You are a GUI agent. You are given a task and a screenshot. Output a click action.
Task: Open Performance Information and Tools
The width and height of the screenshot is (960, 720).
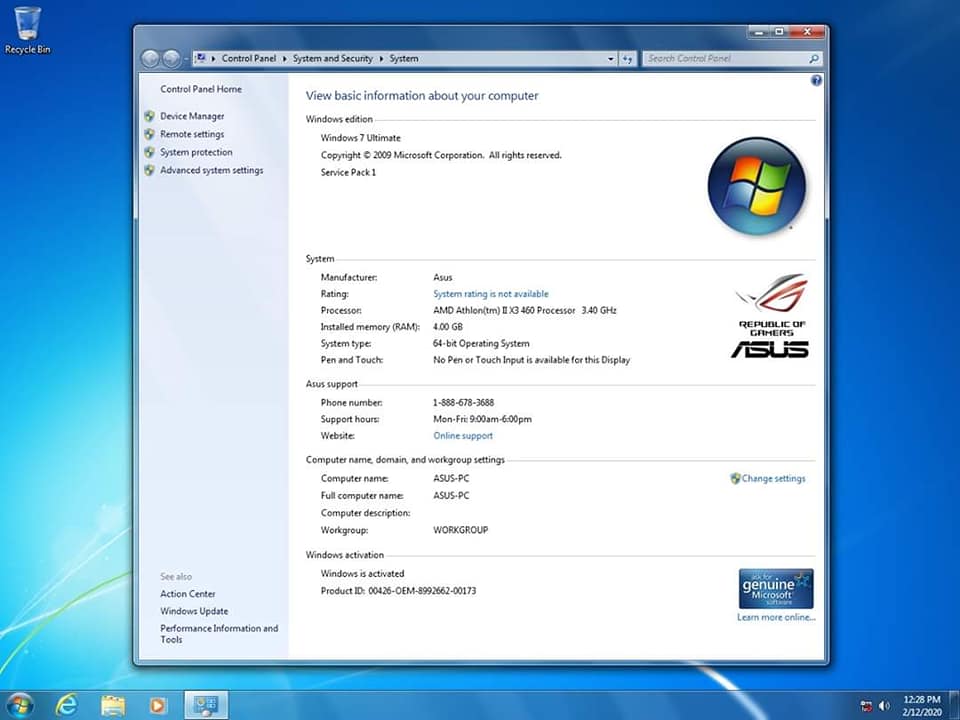pyautogui.click(x=219, y=634)
